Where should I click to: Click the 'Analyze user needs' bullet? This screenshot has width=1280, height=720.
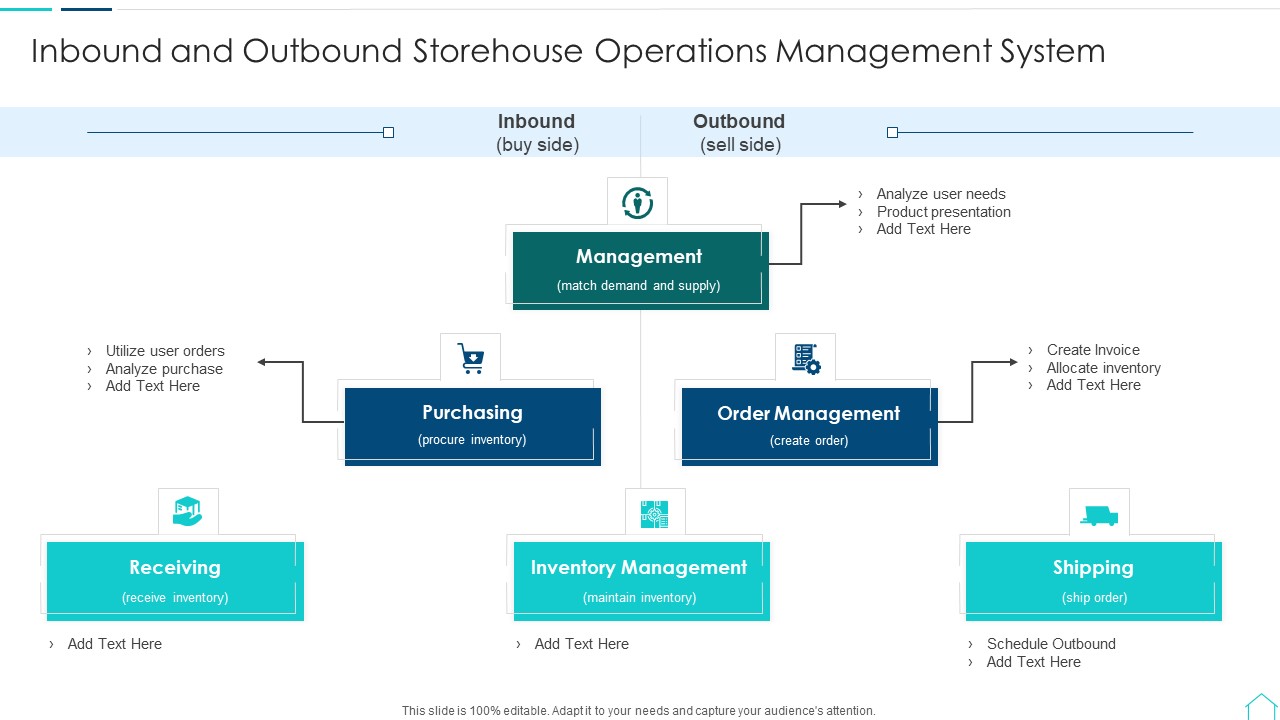(941, 194)
